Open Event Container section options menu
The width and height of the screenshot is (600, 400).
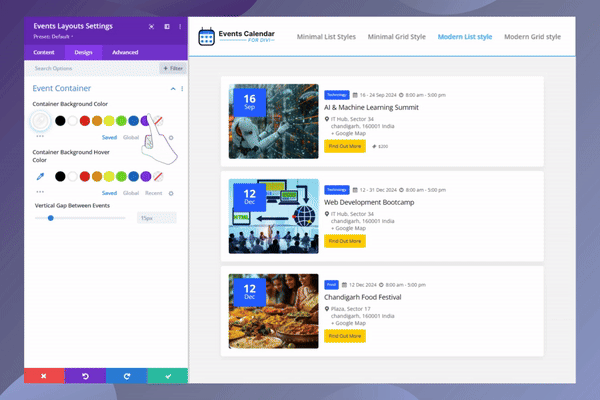[x=182, y=89]
